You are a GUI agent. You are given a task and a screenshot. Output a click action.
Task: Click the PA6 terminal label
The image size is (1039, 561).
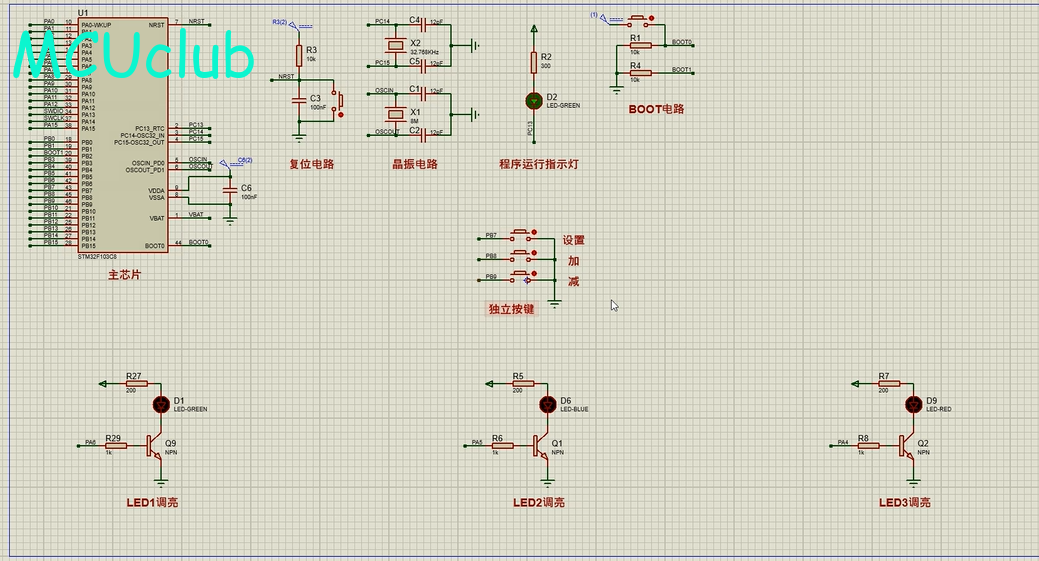click(91, 442)
